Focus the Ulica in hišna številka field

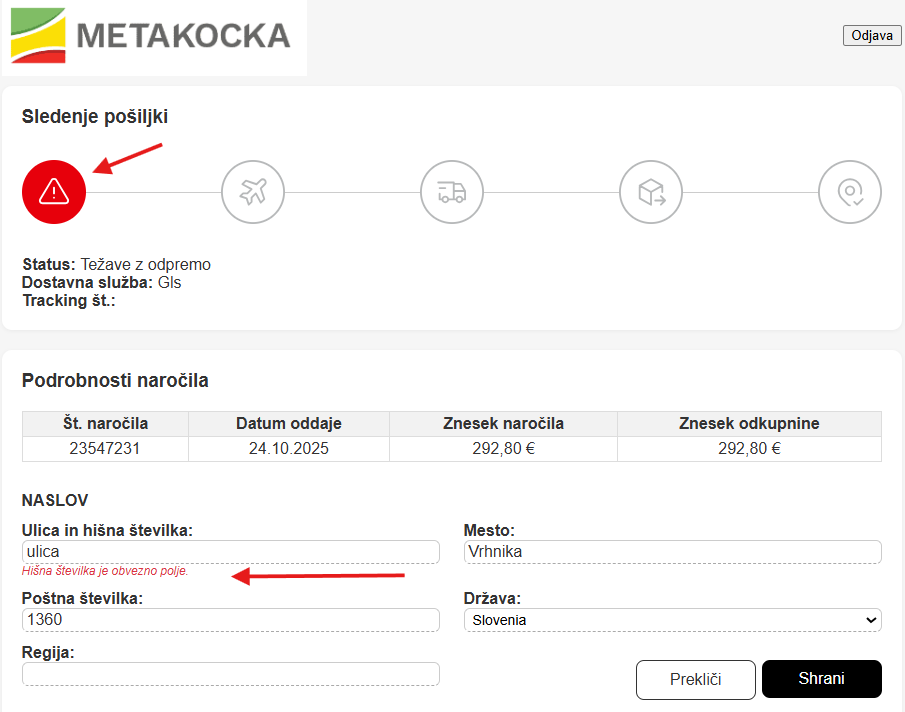230,552
